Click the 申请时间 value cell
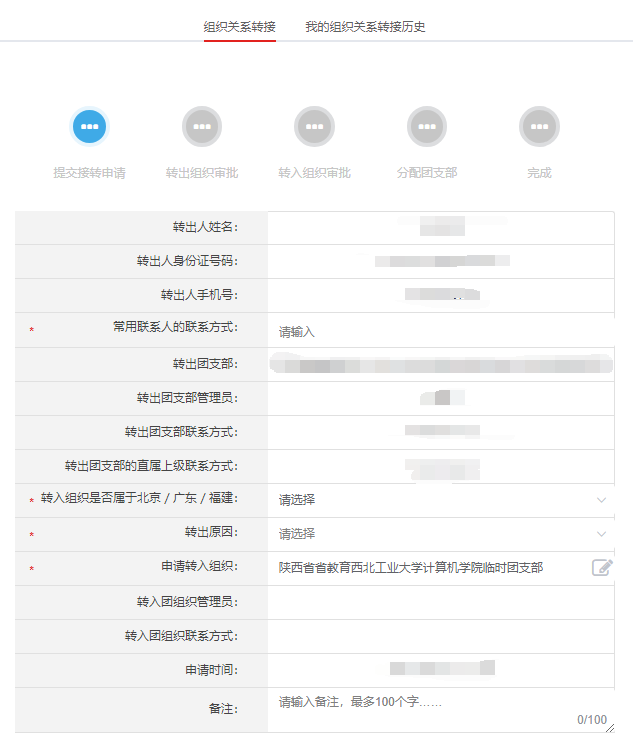633x744 pixels. (x=442, y=669)
